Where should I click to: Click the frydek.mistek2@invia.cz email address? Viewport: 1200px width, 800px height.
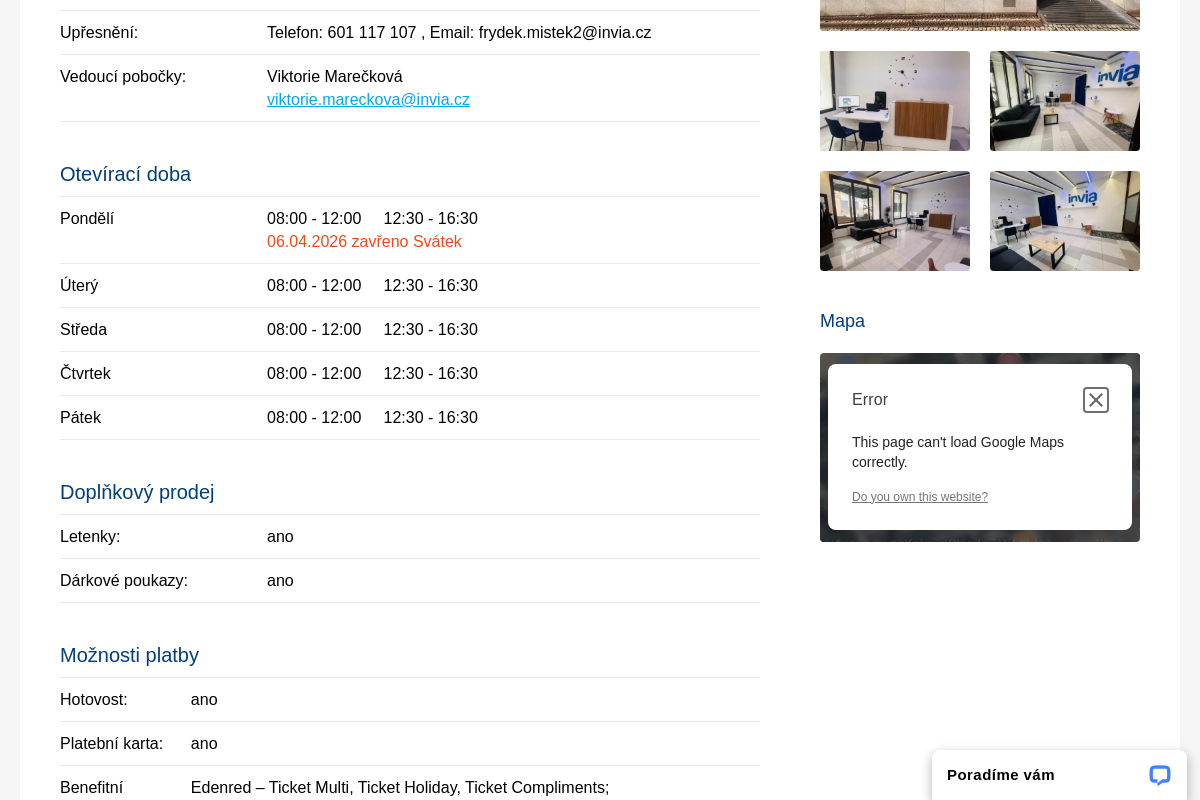(564, 33)
